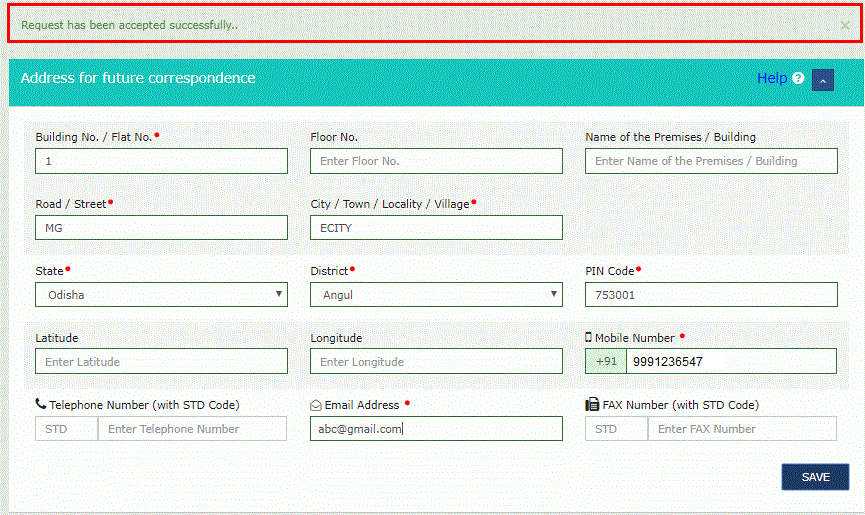Open the Help link

coord(771,78)
